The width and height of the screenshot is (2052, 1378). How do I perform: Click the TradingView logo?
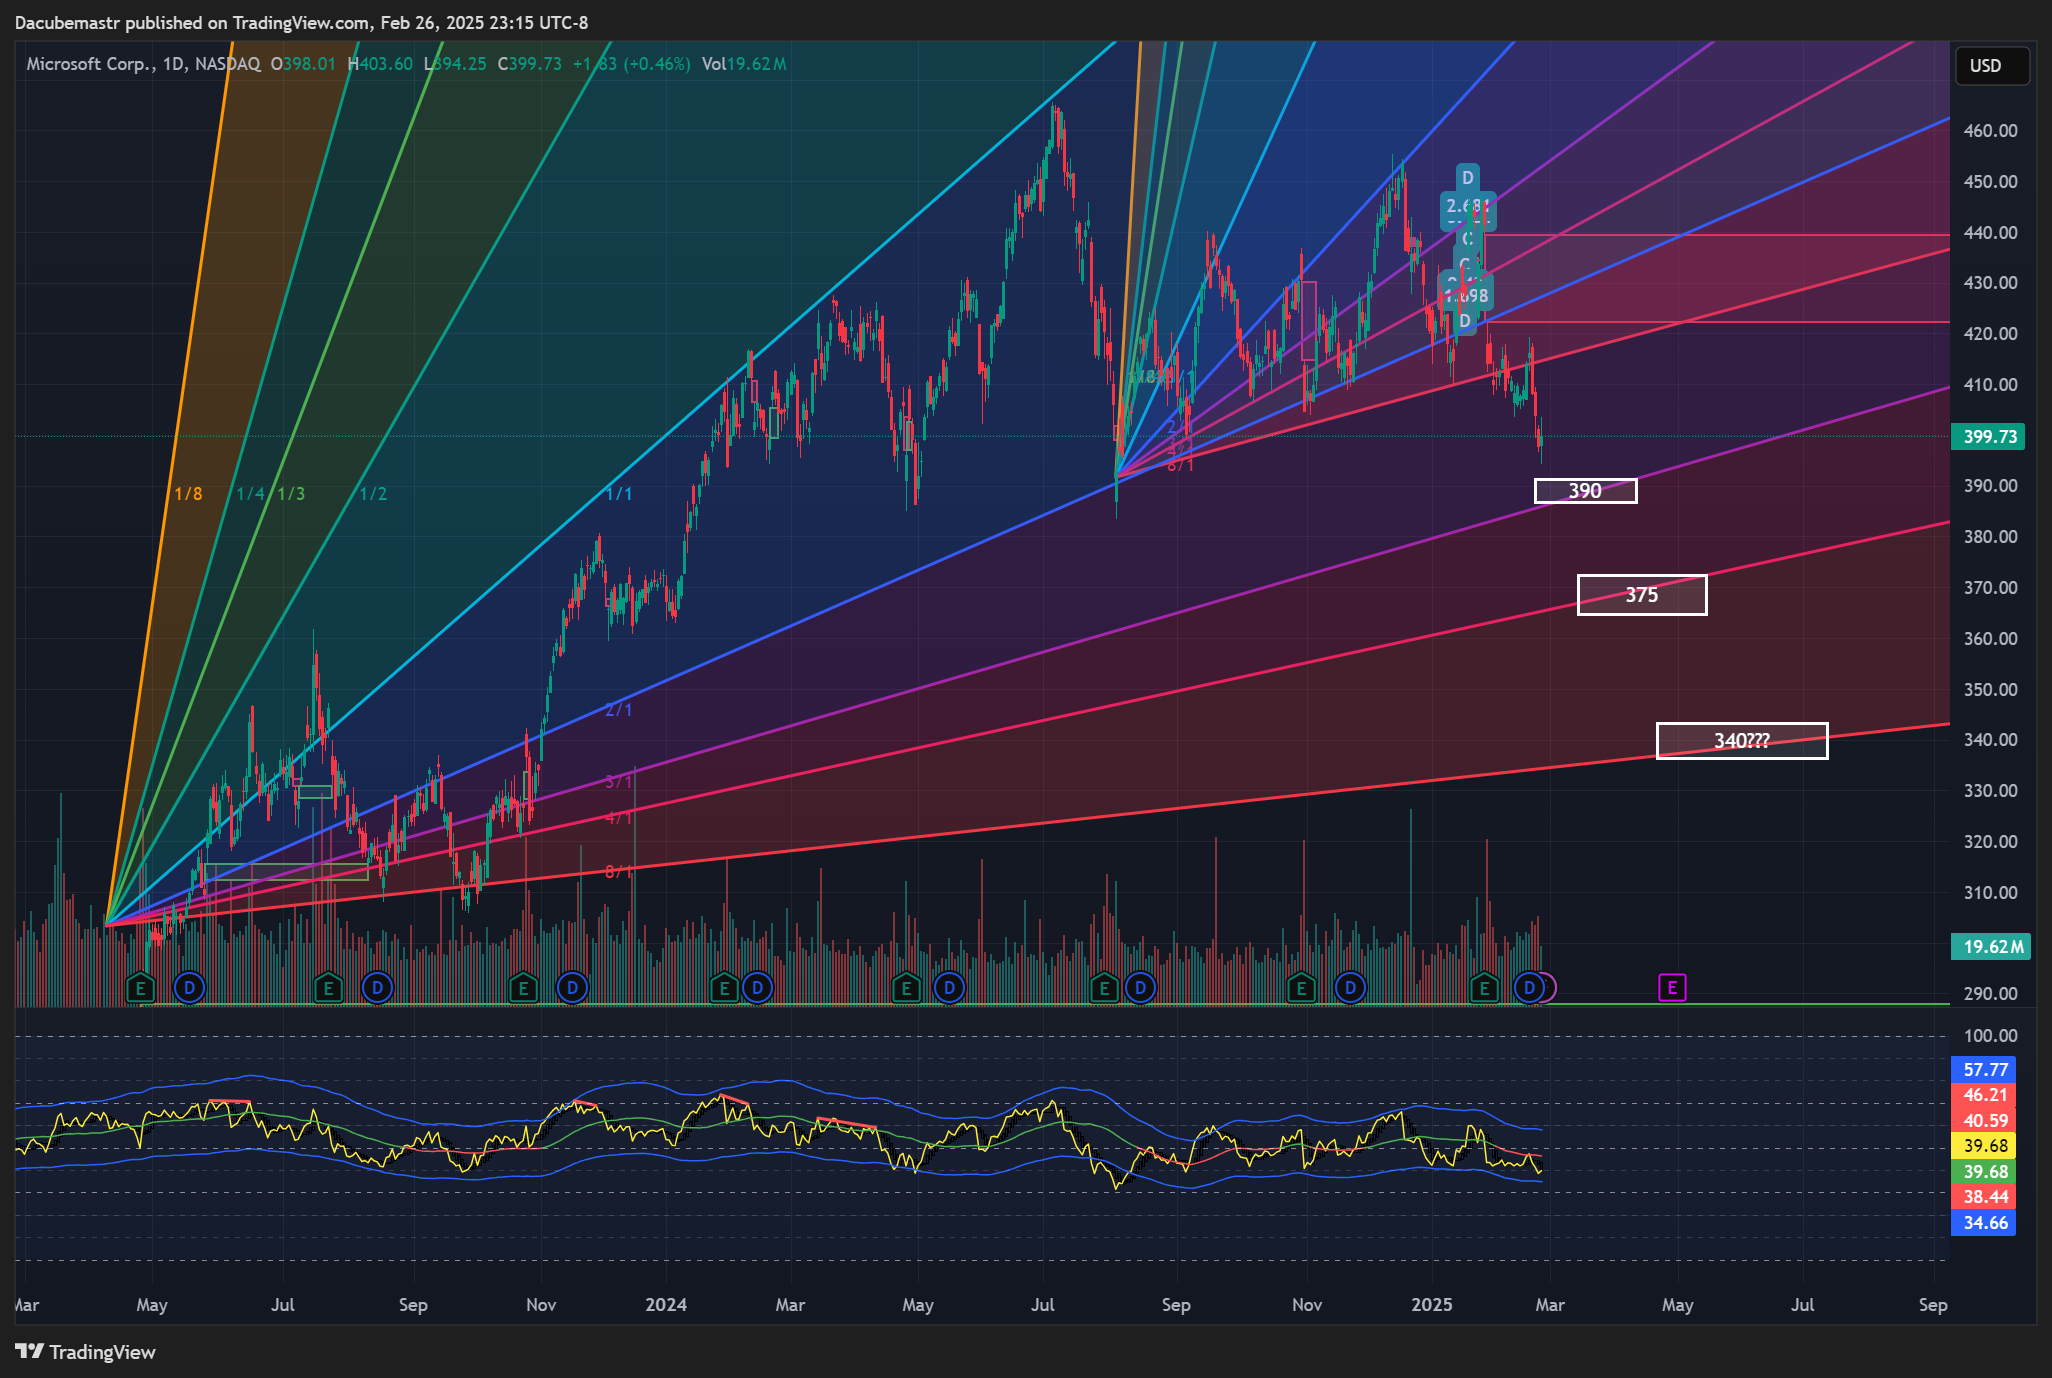pyautogui.click(x=86, y=1352)
